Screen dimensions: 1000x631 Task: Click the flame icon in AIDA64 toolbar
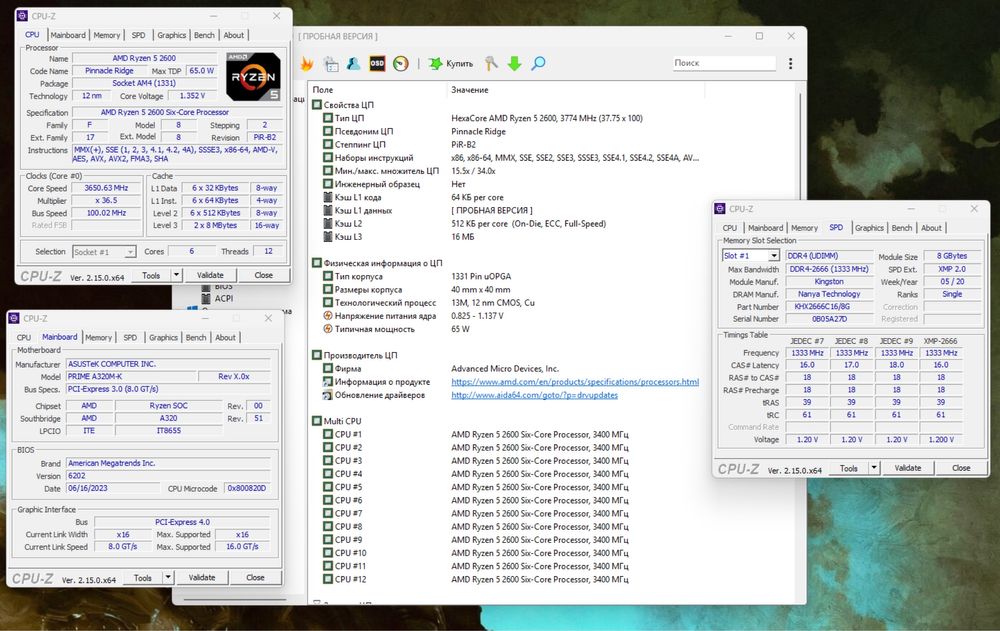point(307,64)
